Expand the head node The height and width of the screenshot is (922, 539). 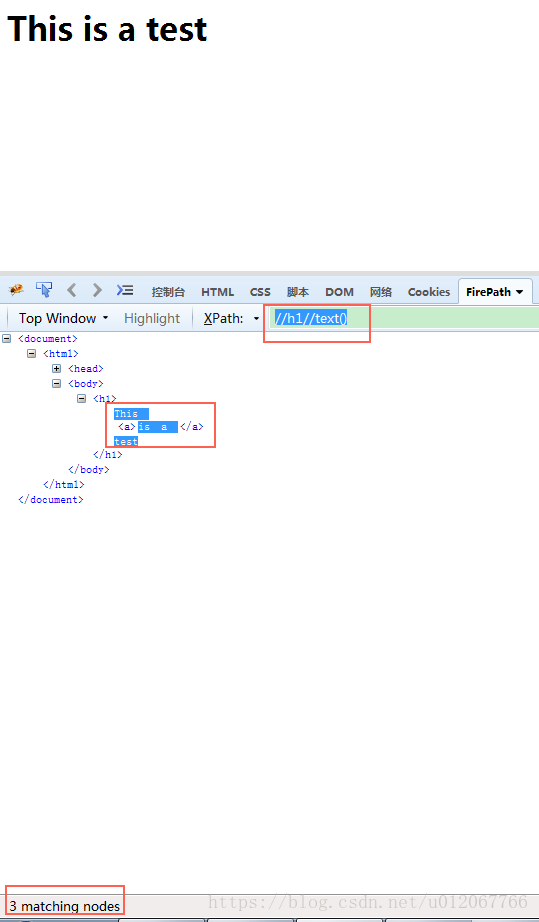pos(56,369)
